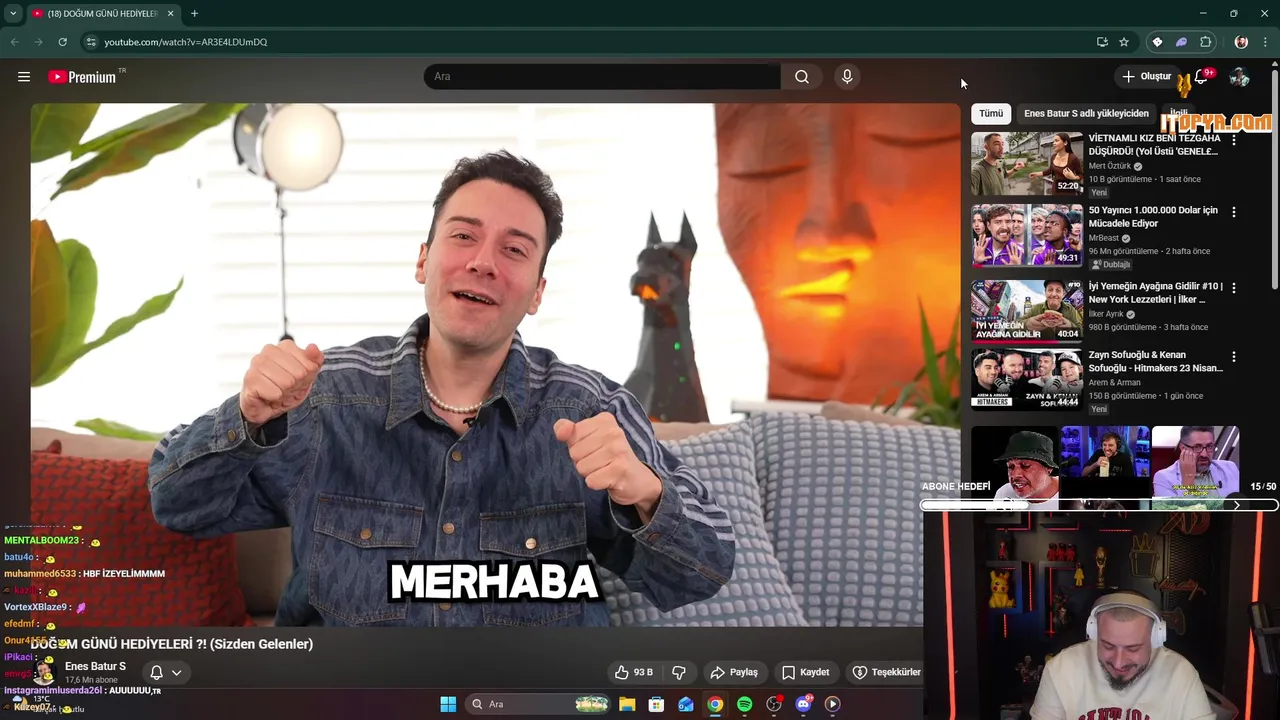
Task: Open Hitmakers 23 Nisan video thumbnail
Action: click(1027, 379)
